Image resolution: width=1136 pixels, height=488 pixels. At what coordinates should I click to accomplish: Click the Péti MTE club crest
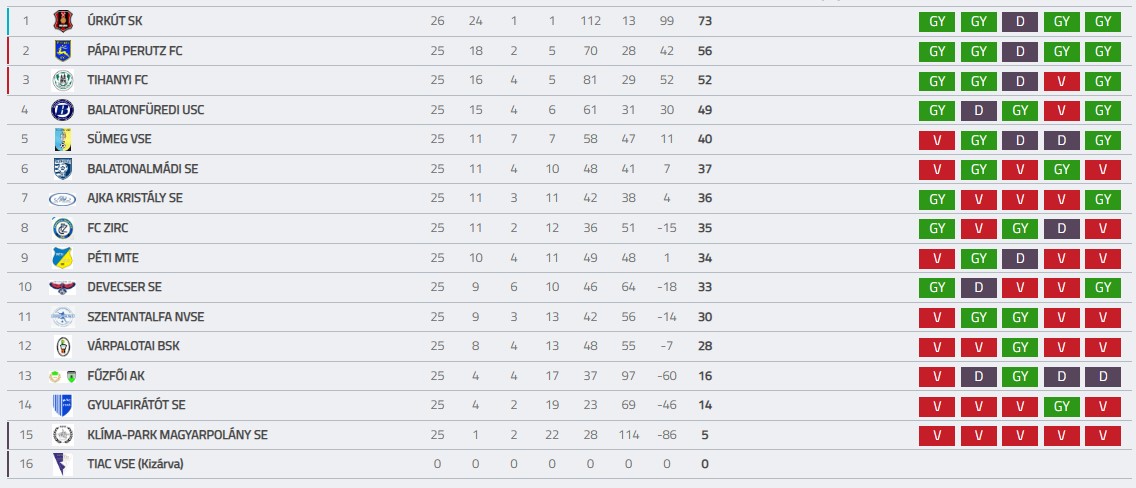(62, 258)
